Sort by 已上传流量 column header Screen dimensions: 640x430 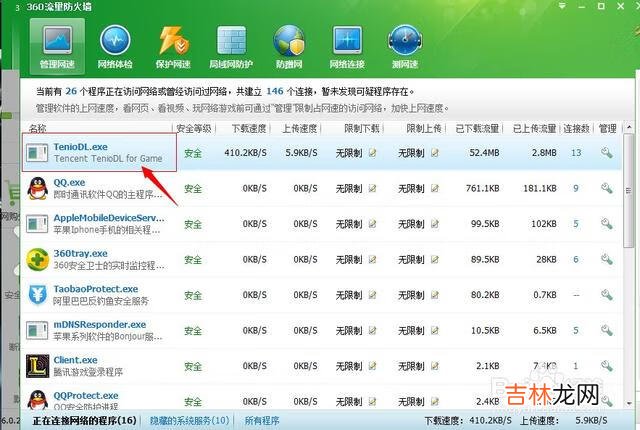[x=534, y=129]
